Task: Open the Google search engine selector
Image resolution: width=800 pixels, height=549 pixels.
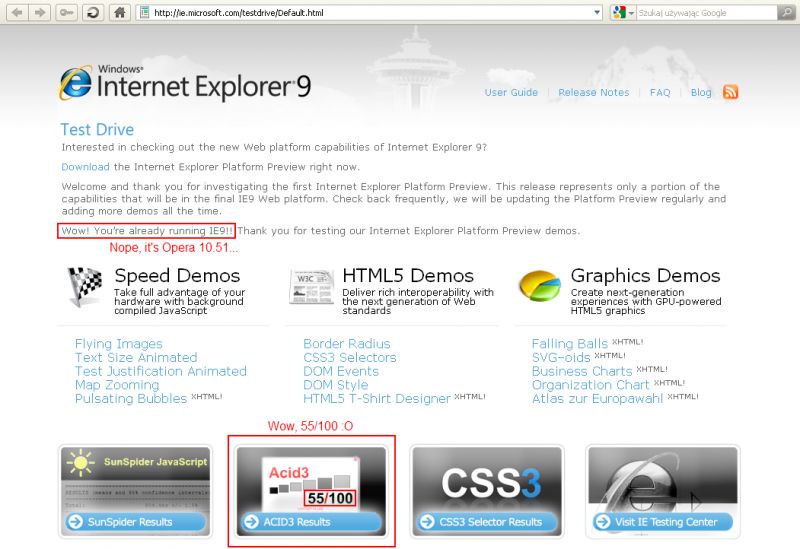Action: (x=623, y=13)
